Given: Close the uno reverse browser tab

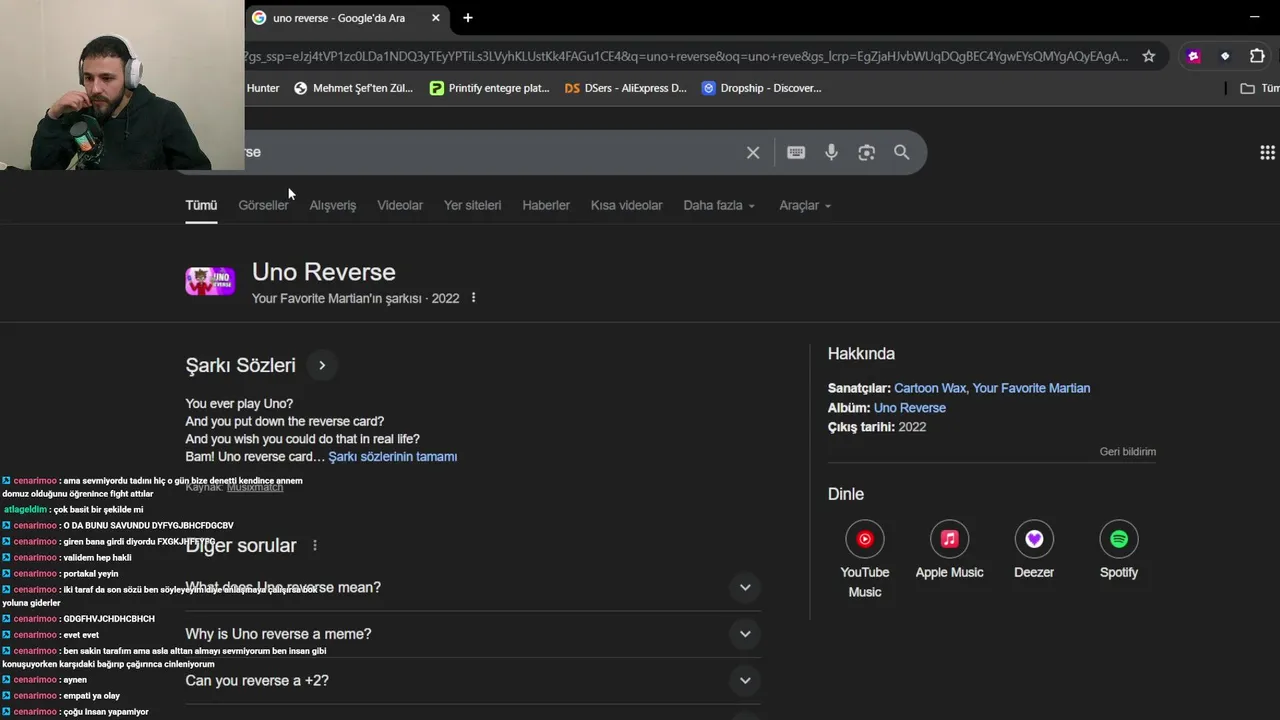Looking at the screenshot, I should point(436,17).
